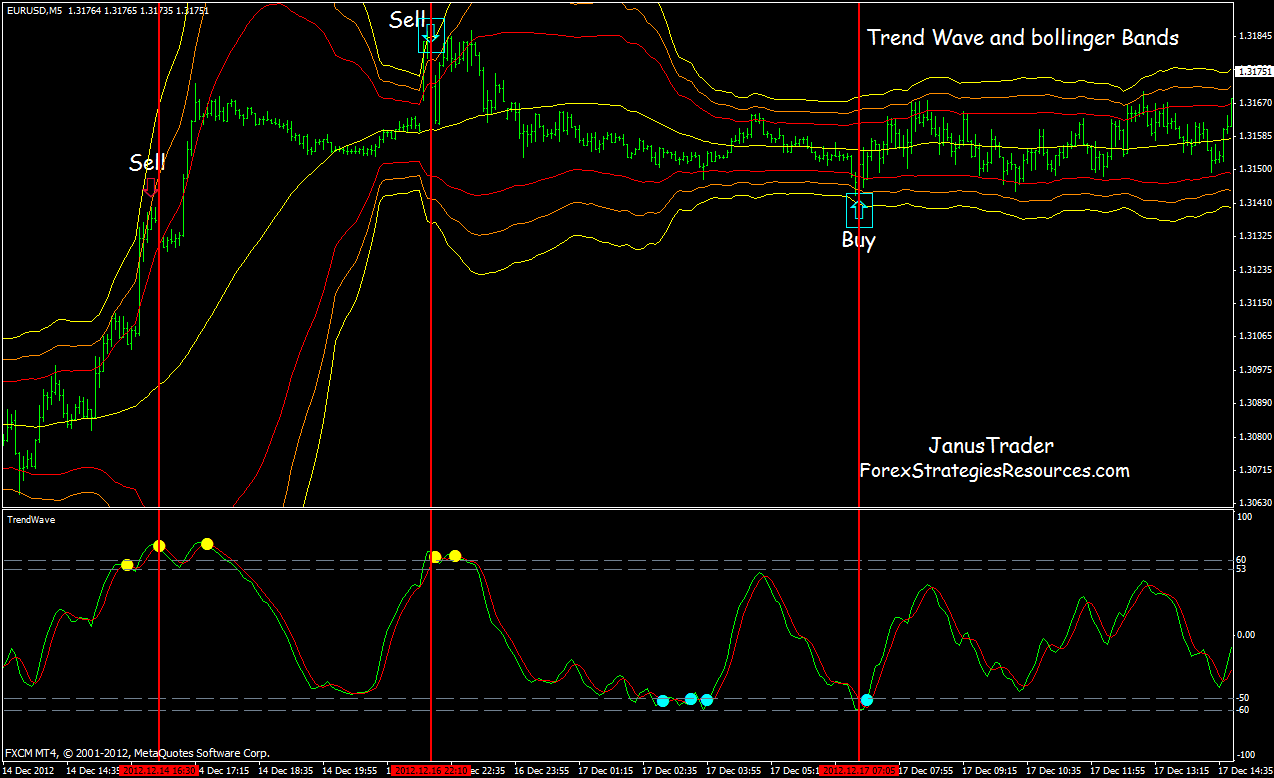This screenshot has height=778, width=1274.
Task: Click the 1.31585 price axis value
Action: click(1254, 136)
